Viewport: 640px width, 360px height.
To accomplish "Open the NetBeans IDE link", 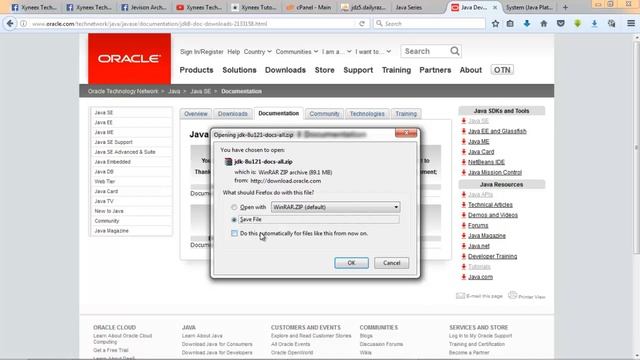I will pyautogui.click(x=486, y=162).
